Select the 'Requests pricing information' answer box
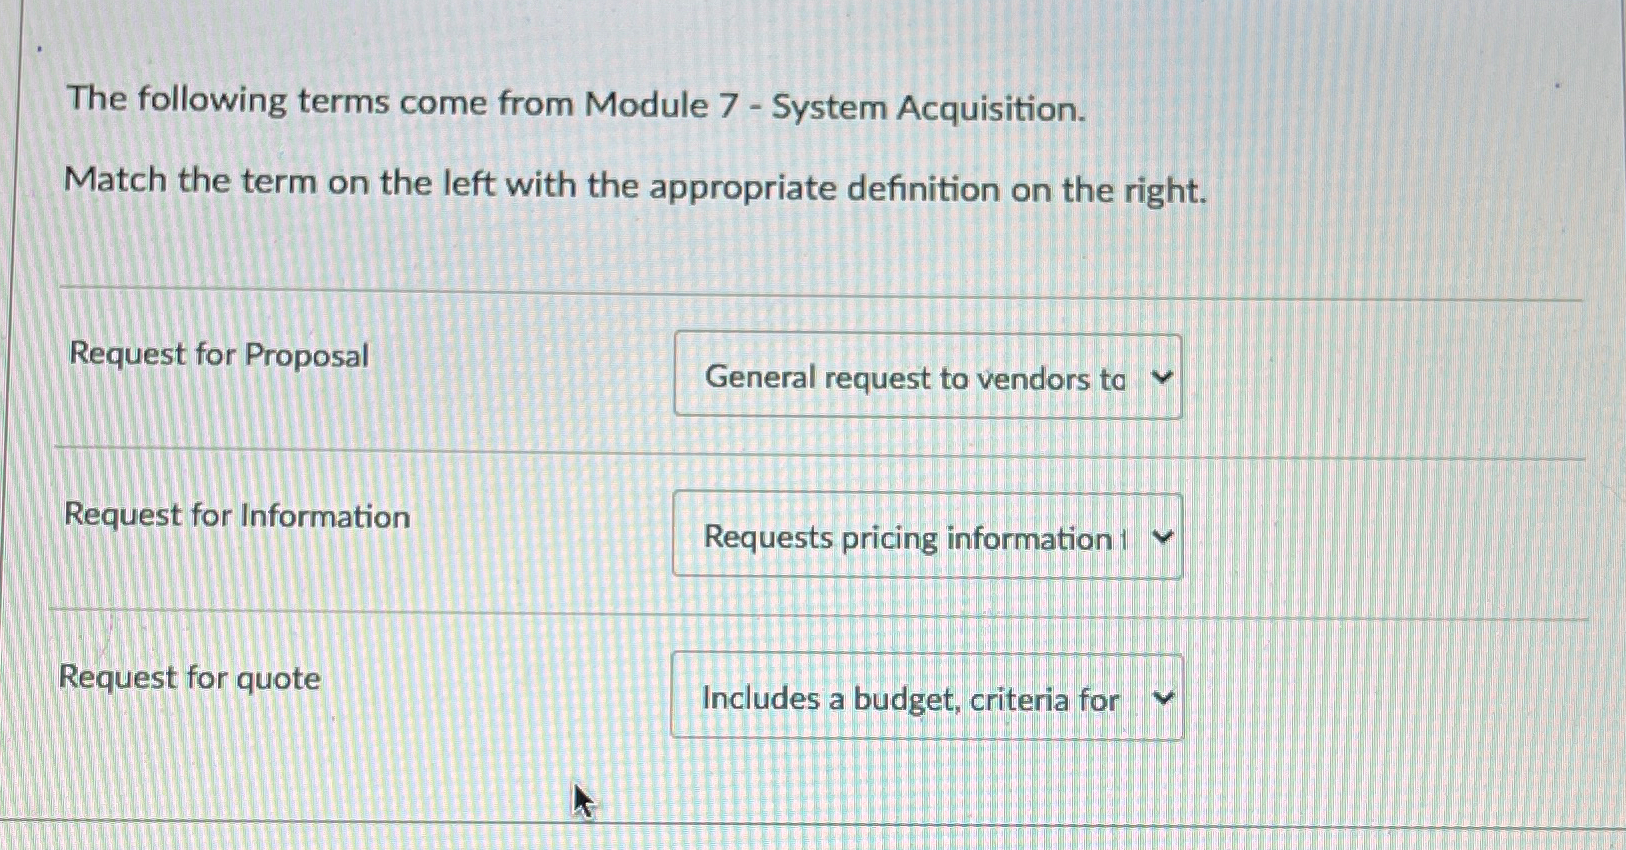1626x850 pixels. (928, 537)
